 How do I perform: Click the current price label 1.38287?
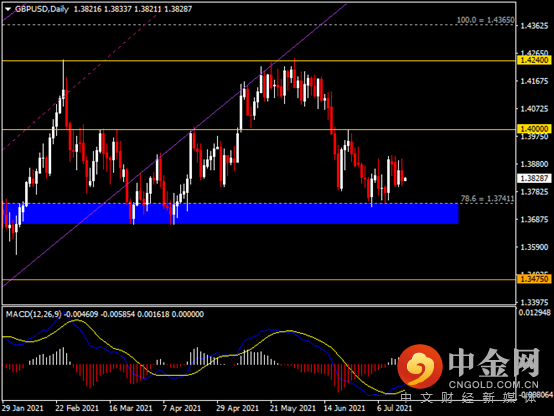tap(535, 178)
